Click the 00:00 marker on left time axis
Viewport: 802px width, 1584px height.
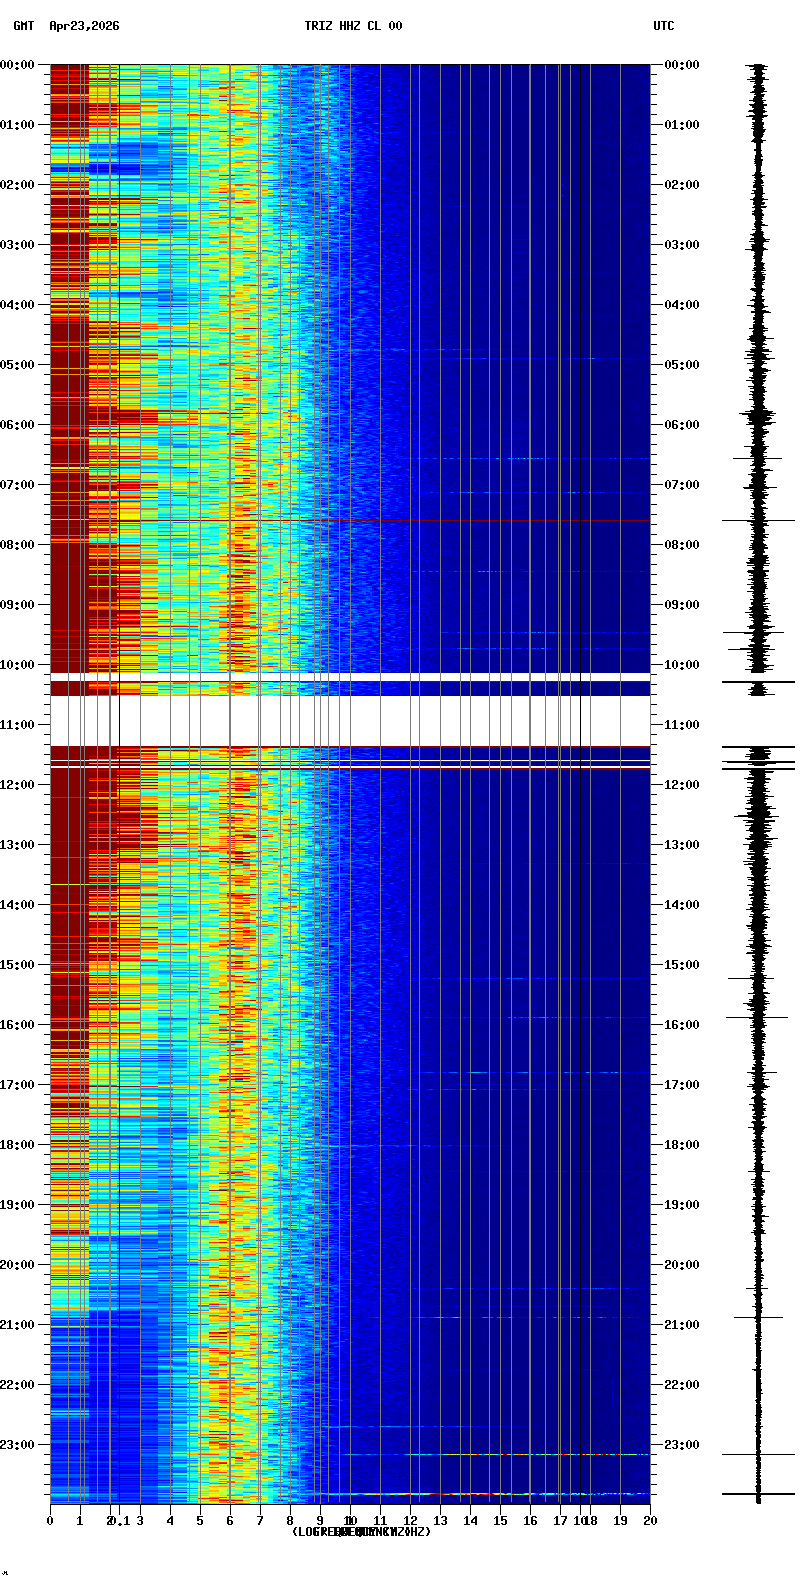(x=17, y=65)
